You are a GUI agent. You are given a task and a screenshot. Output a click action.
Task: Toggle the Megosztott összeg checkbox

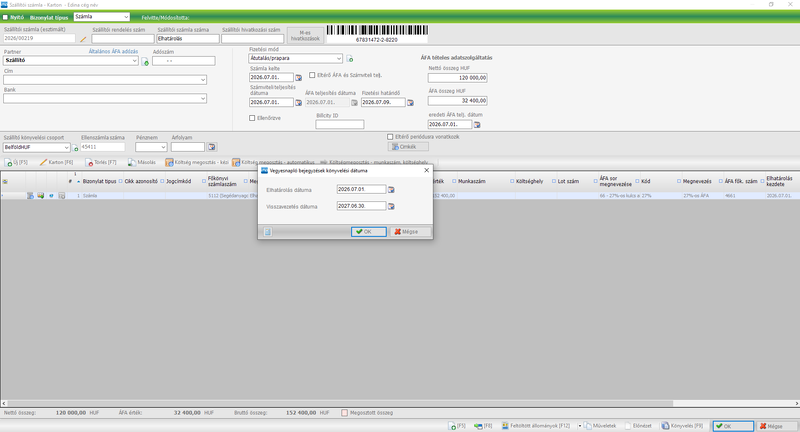(344, 413)
